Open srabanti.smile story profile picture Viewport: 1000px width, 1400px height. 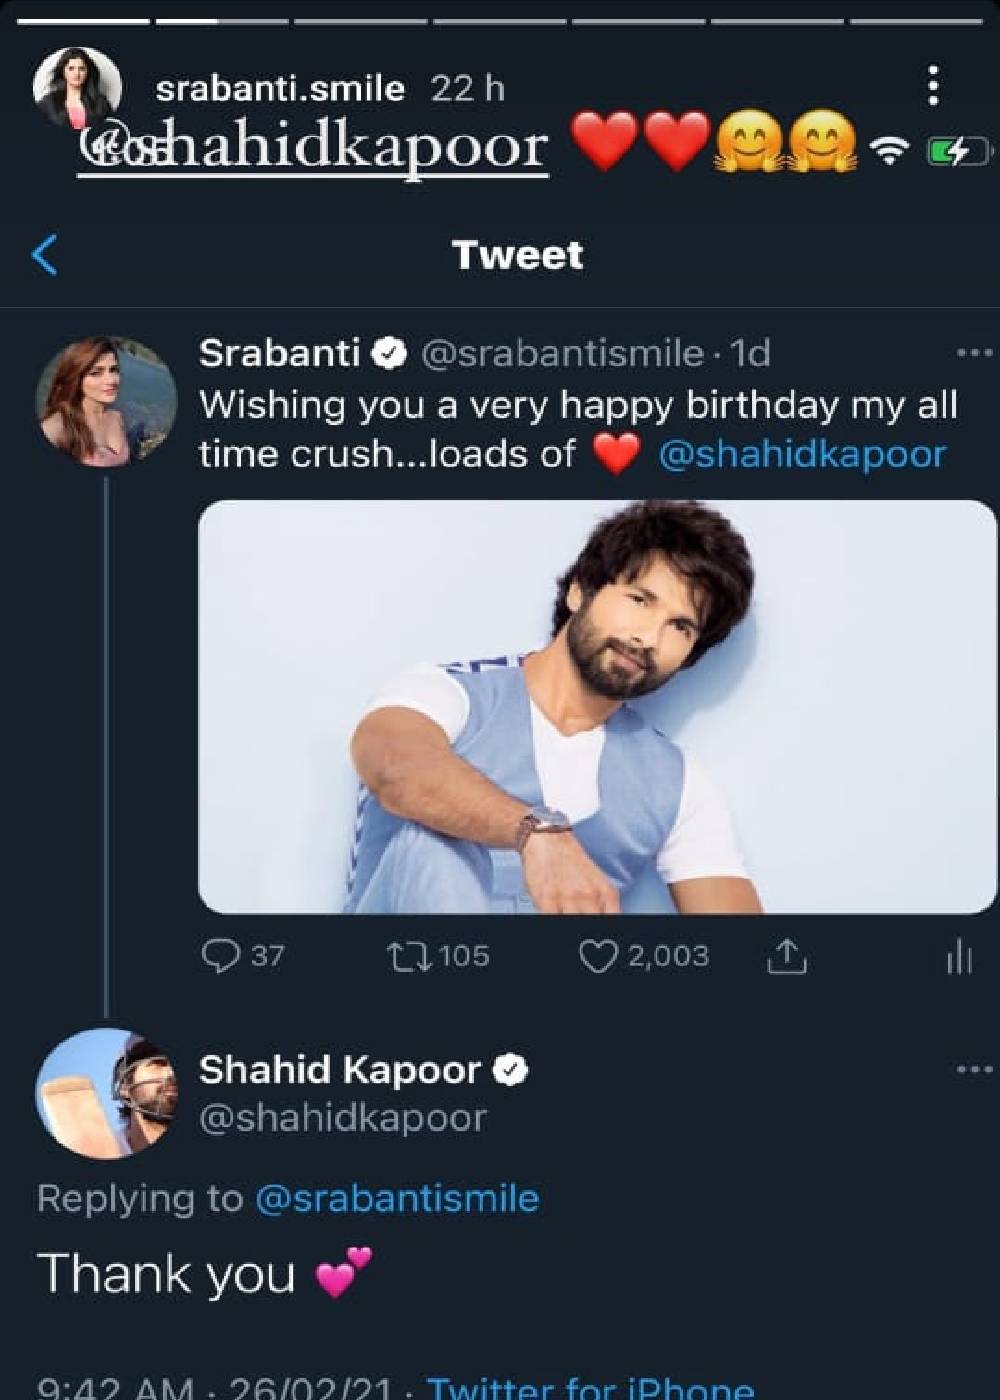77,88
